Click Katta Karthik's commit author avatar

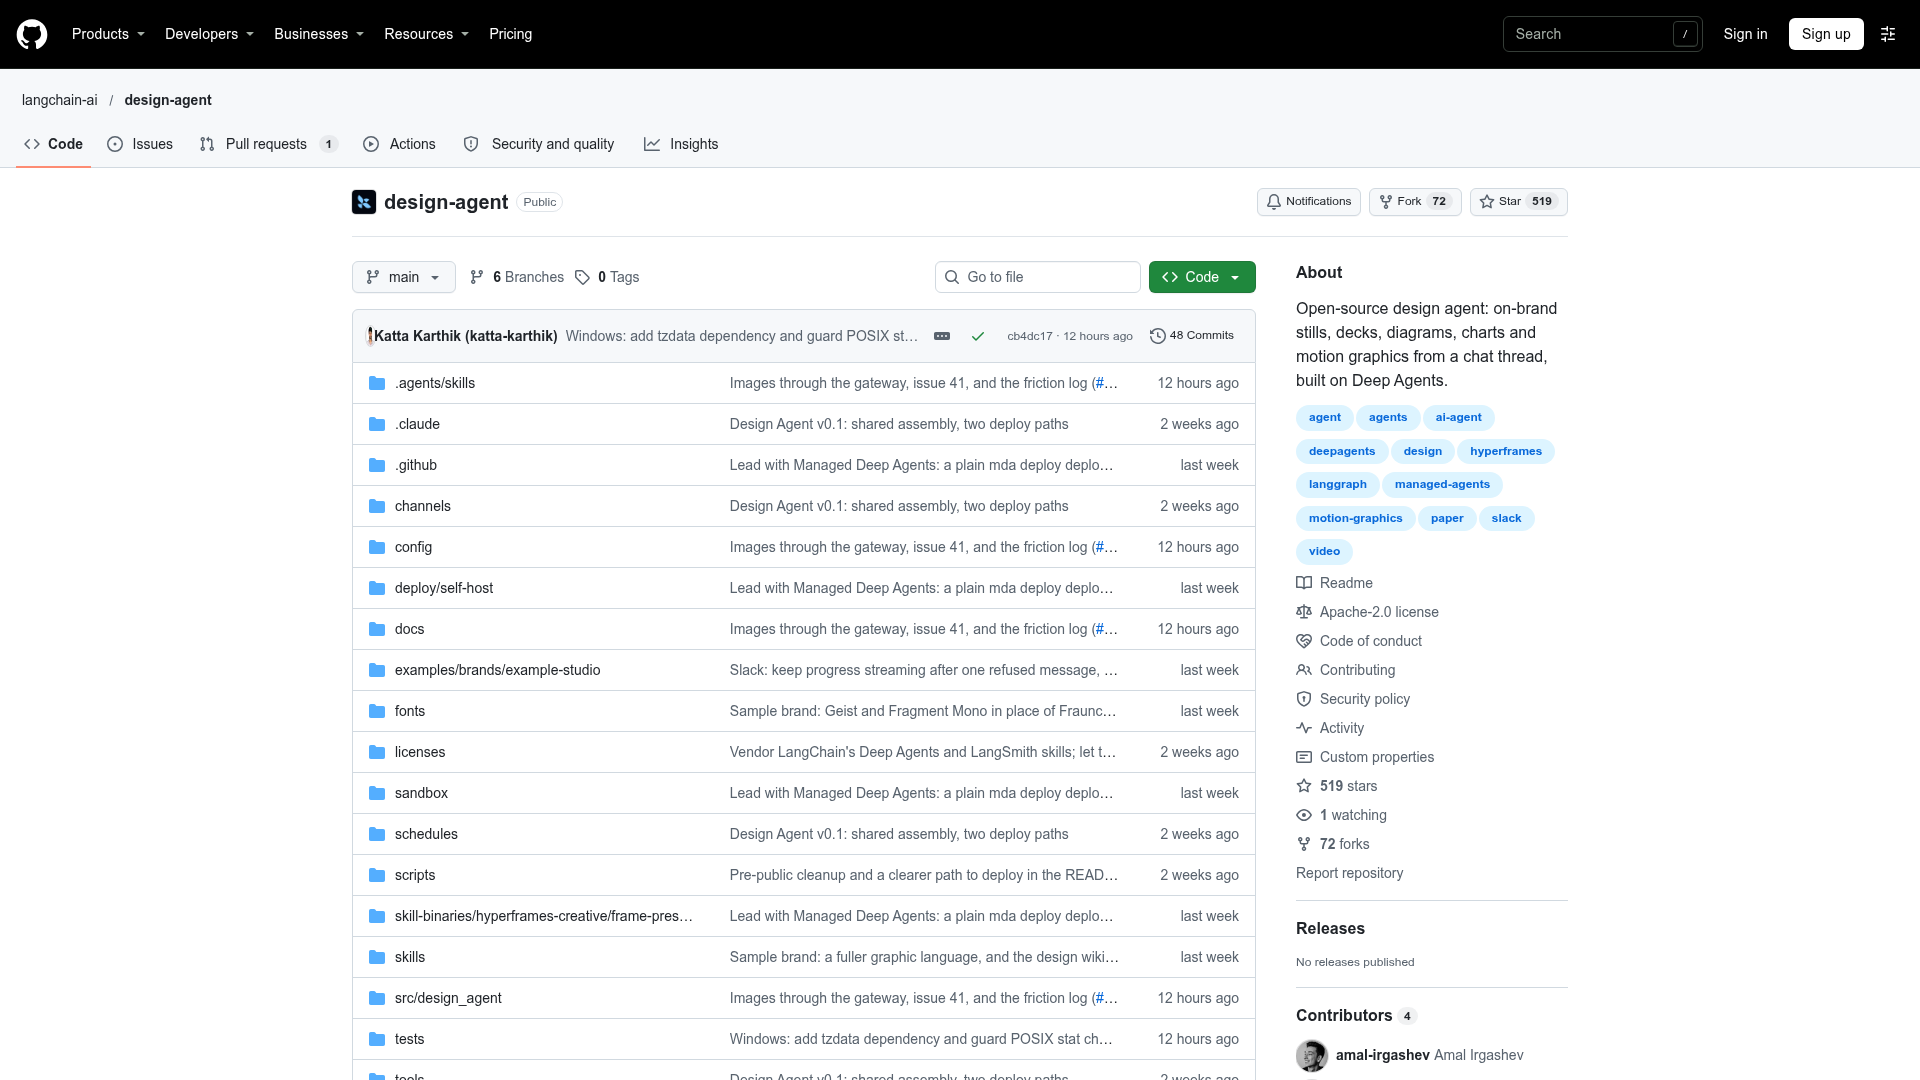point(370,336)
